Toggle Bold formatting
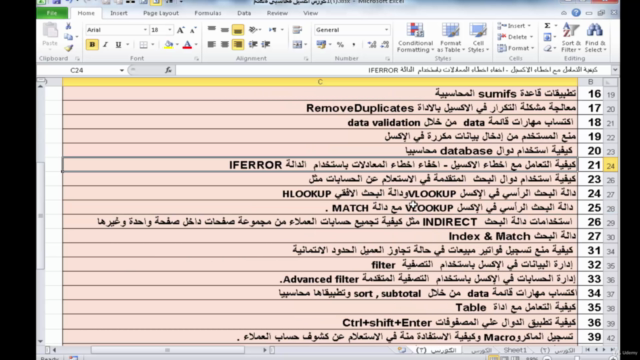This screenshot has width=640, height=360. 92,44
